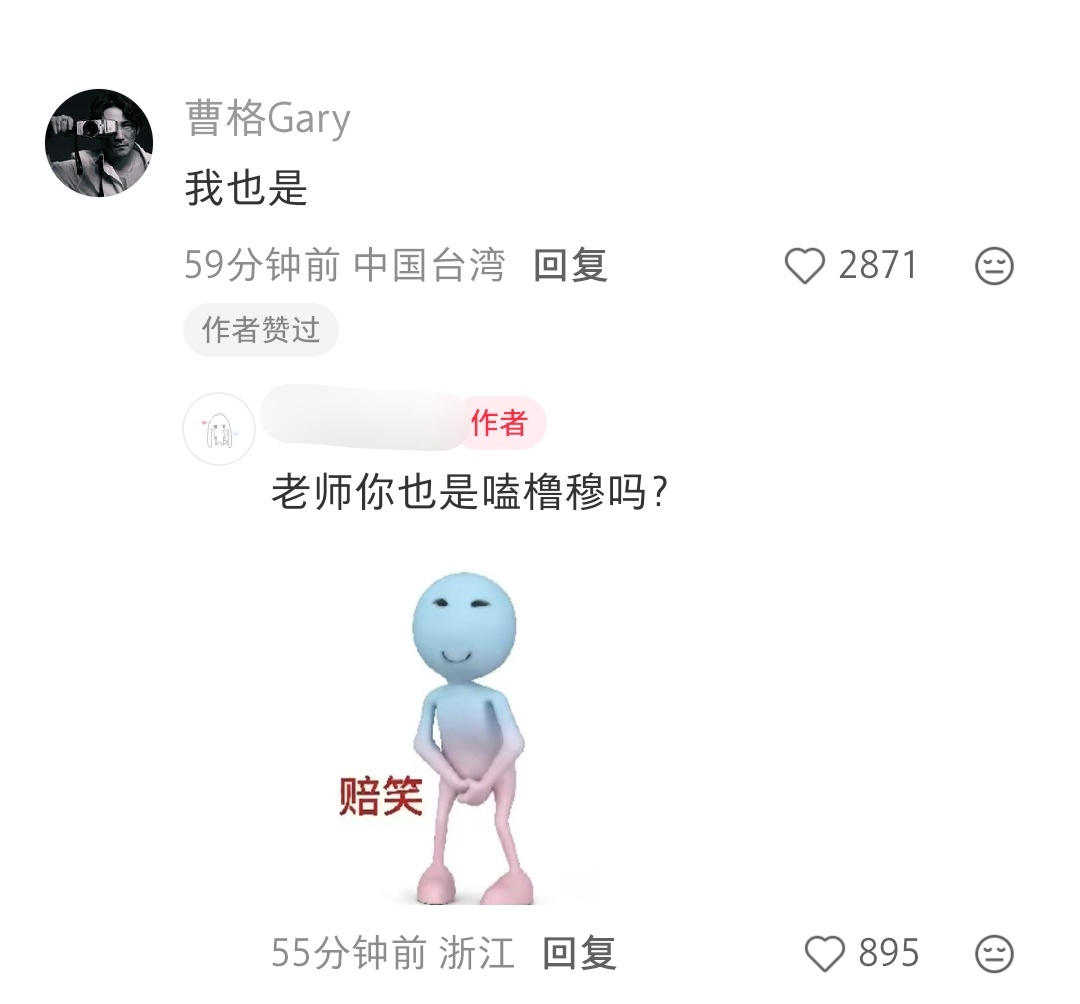The height and width of the screenshot is (1004, 1080).
Task: Tap the 2871 like count
Action: (878, 265)
